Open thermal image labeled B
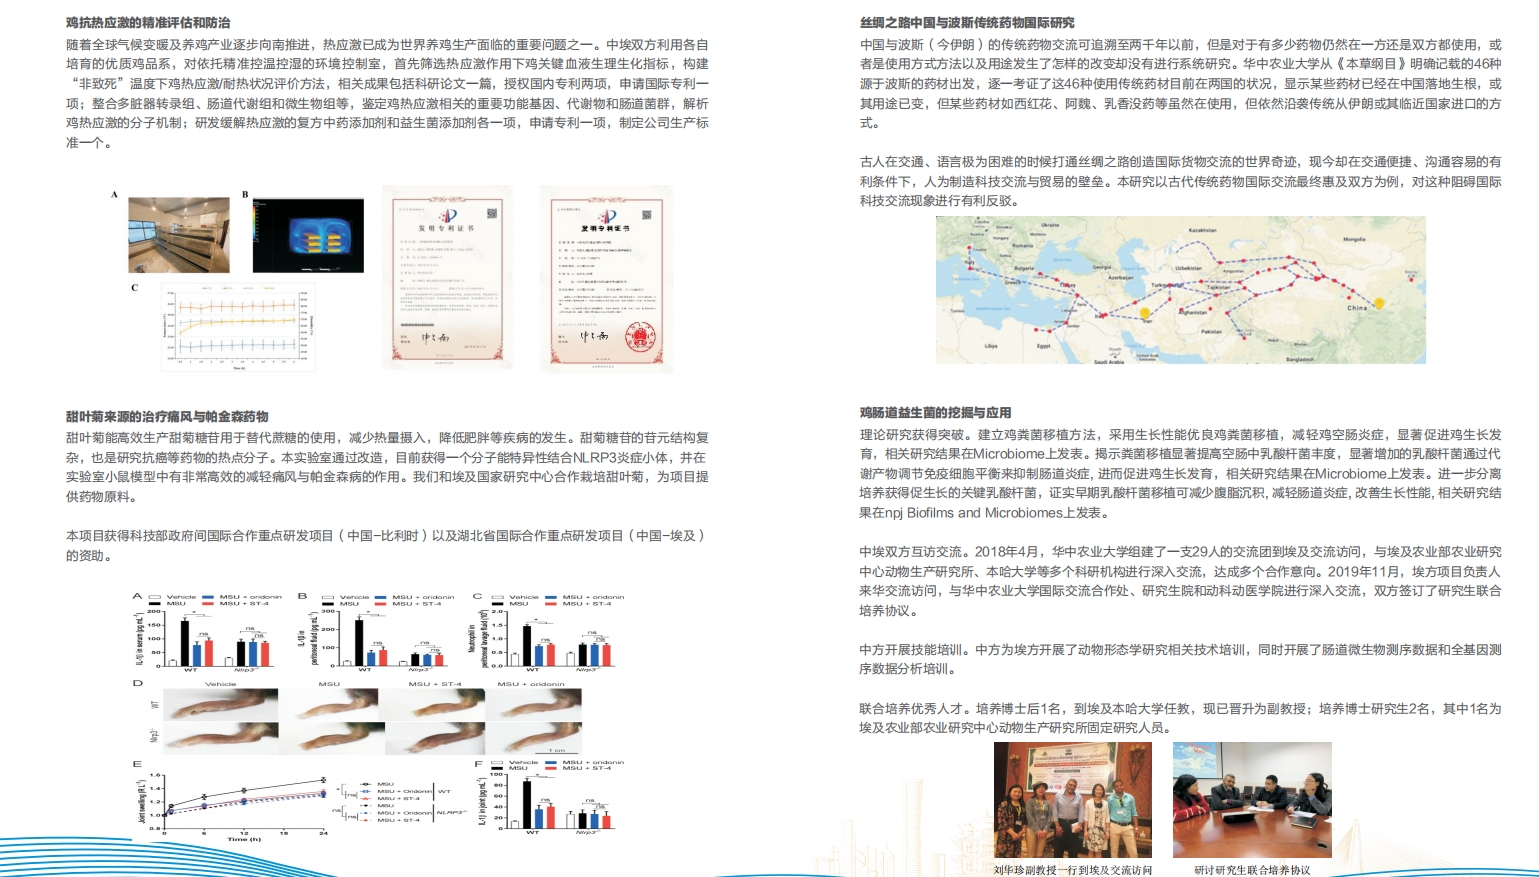1539x877 pixels. tap(308, 235)
